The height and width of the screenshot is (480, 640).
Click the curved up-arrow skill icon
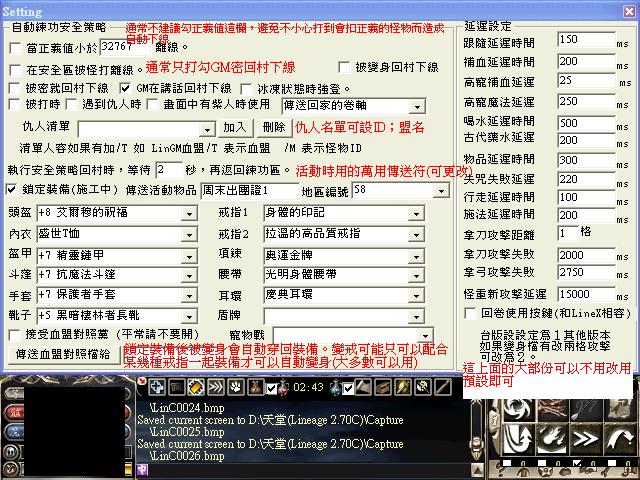click(519, 438)
